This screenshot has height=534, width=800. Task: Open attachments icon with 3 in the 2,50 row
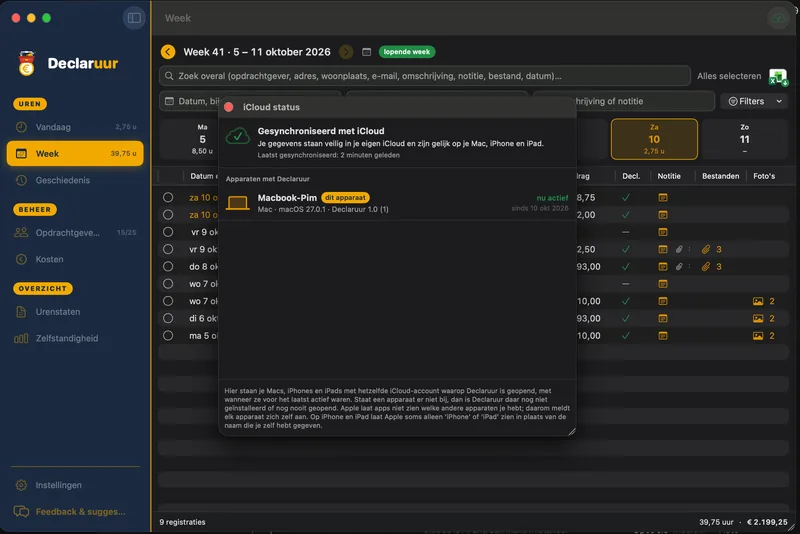pyautogui.click(x=711, y=249)
